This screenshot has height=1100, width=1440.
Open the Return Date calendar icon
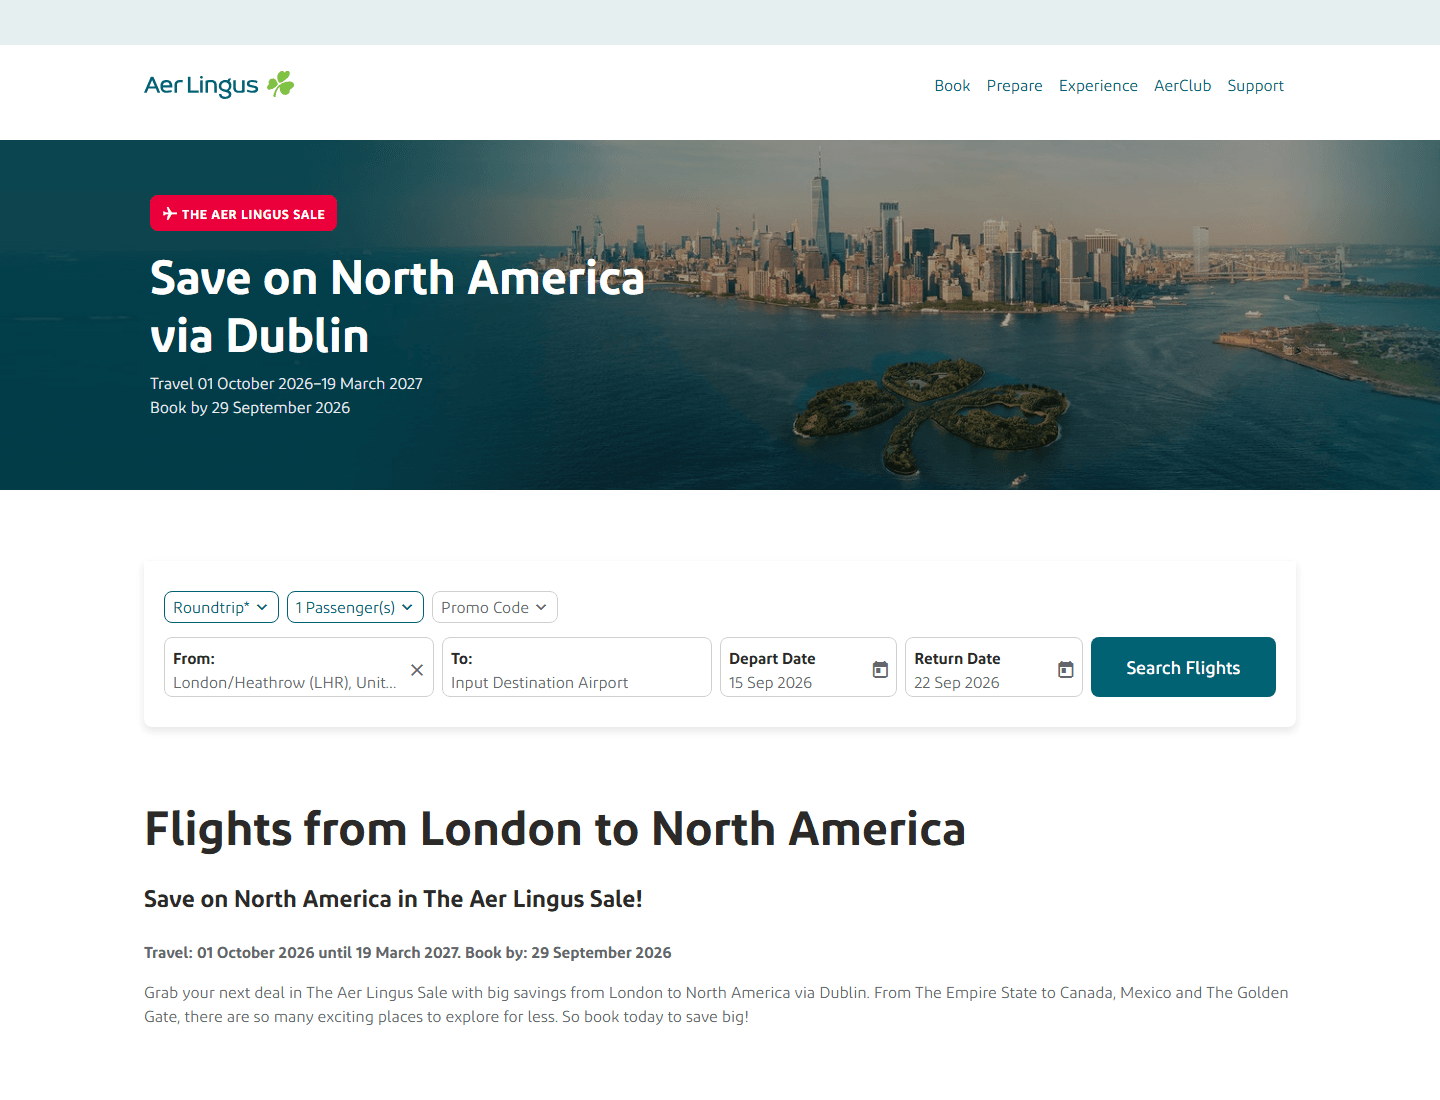1066,669
